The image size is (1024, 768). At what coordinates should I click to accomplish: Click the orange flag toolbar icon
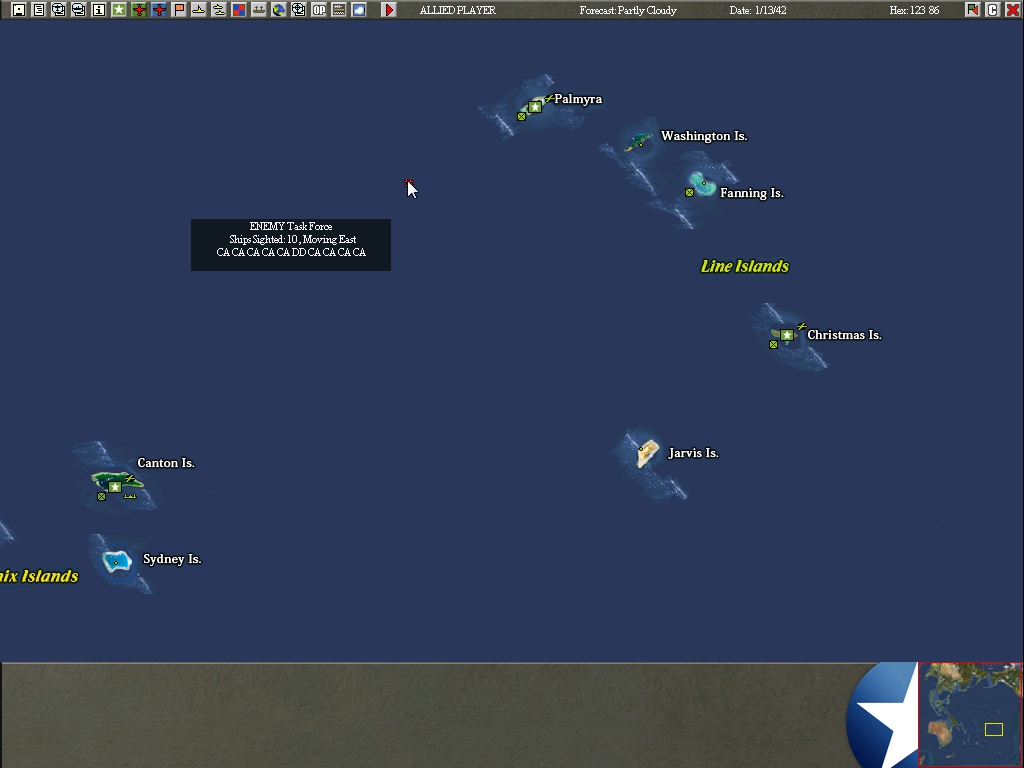click(179, 10)
